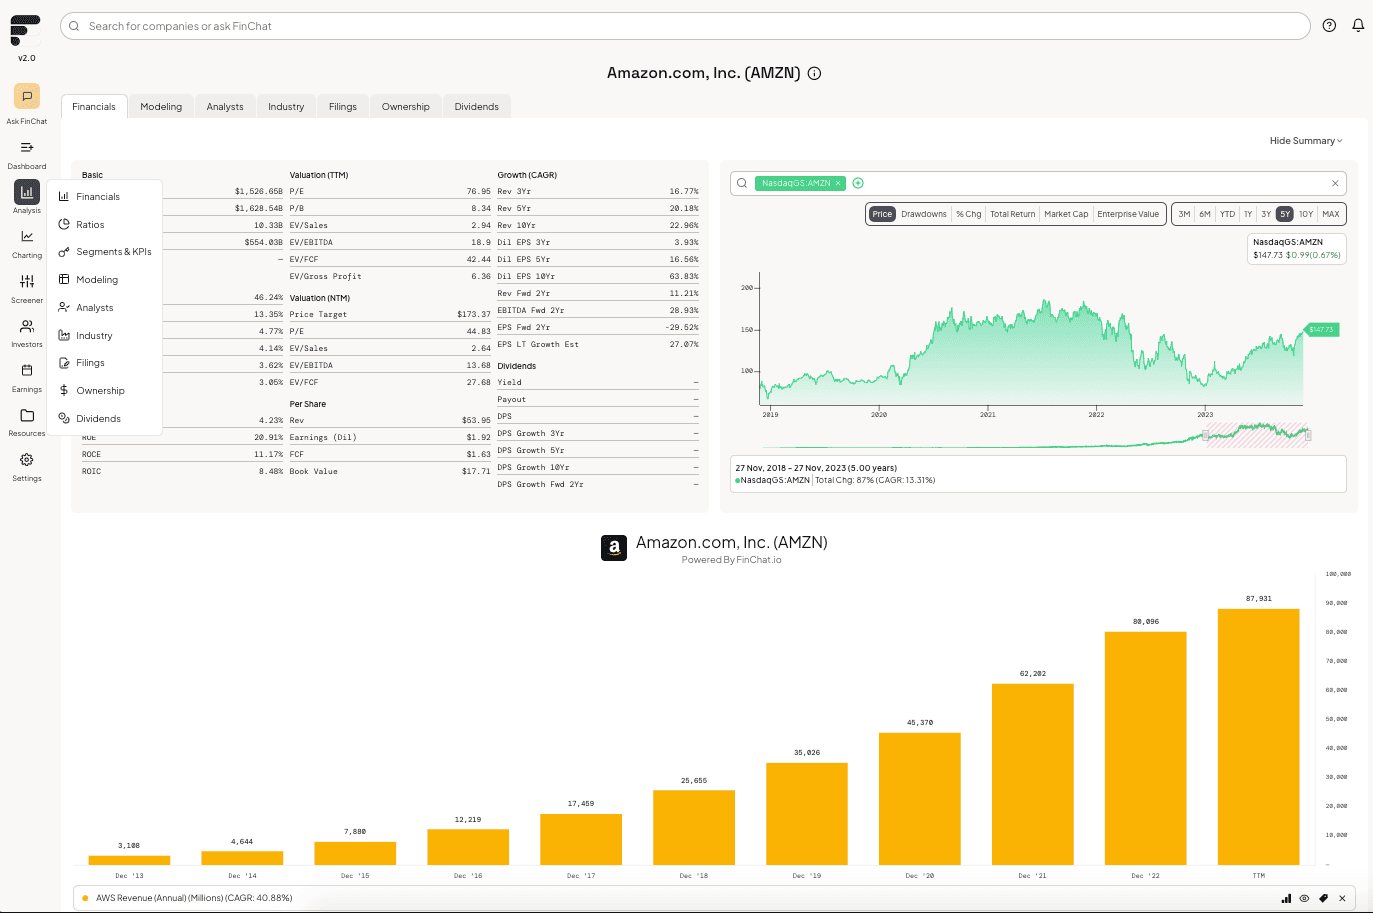Set chart range to 6M
Screen dimensions: 1373x913
point(1205,214)
